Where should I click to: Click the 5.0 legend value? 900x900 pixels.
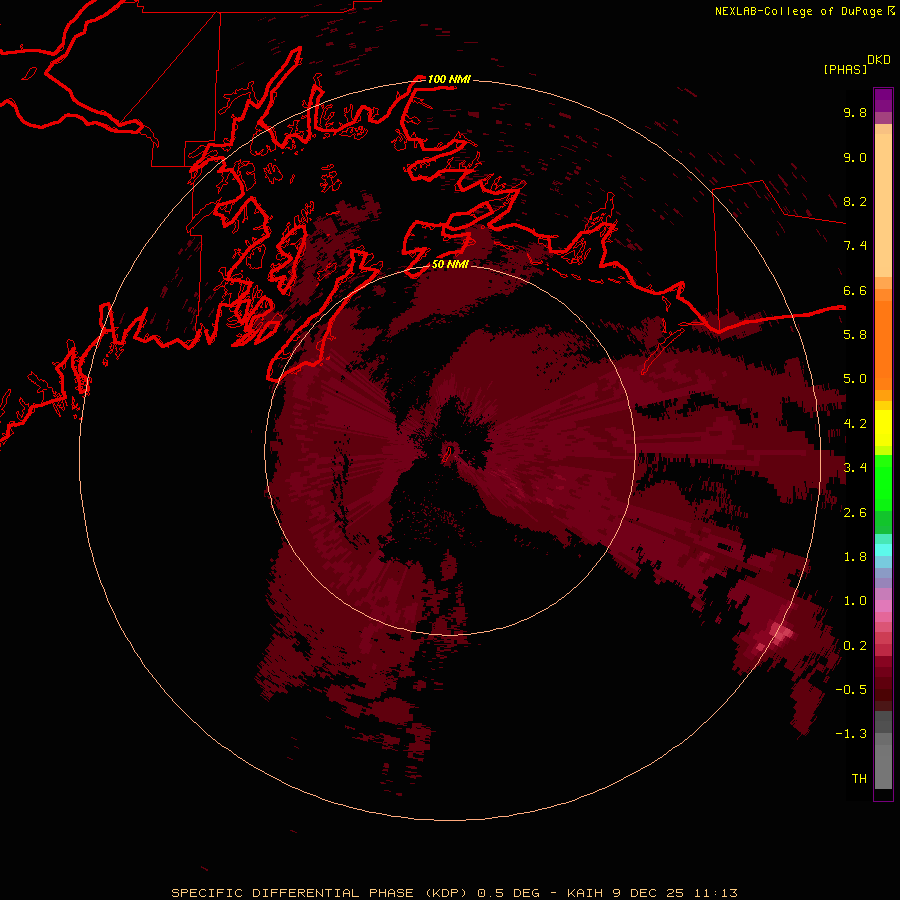point(855,379)
